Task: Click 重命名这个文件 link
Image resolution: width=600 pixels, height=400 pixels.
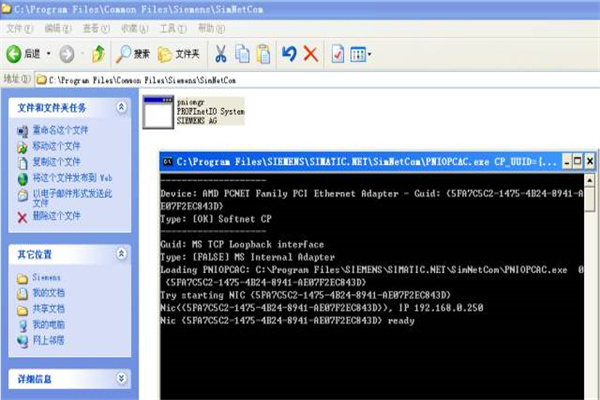Action: coord(60,130)
